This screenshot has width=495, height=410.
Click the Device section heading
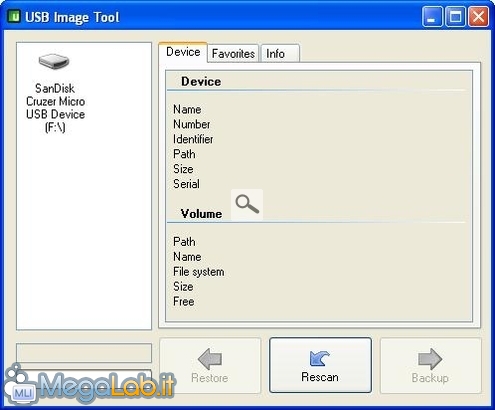click(x=201, y=82)
